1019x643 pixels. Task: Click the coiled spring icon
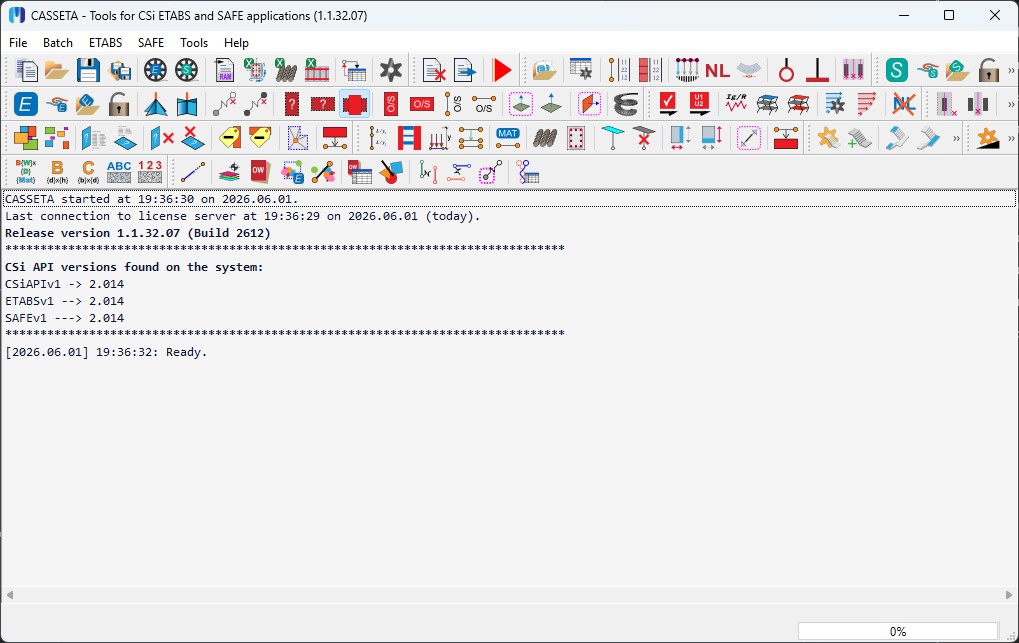(x=626, y=104)
